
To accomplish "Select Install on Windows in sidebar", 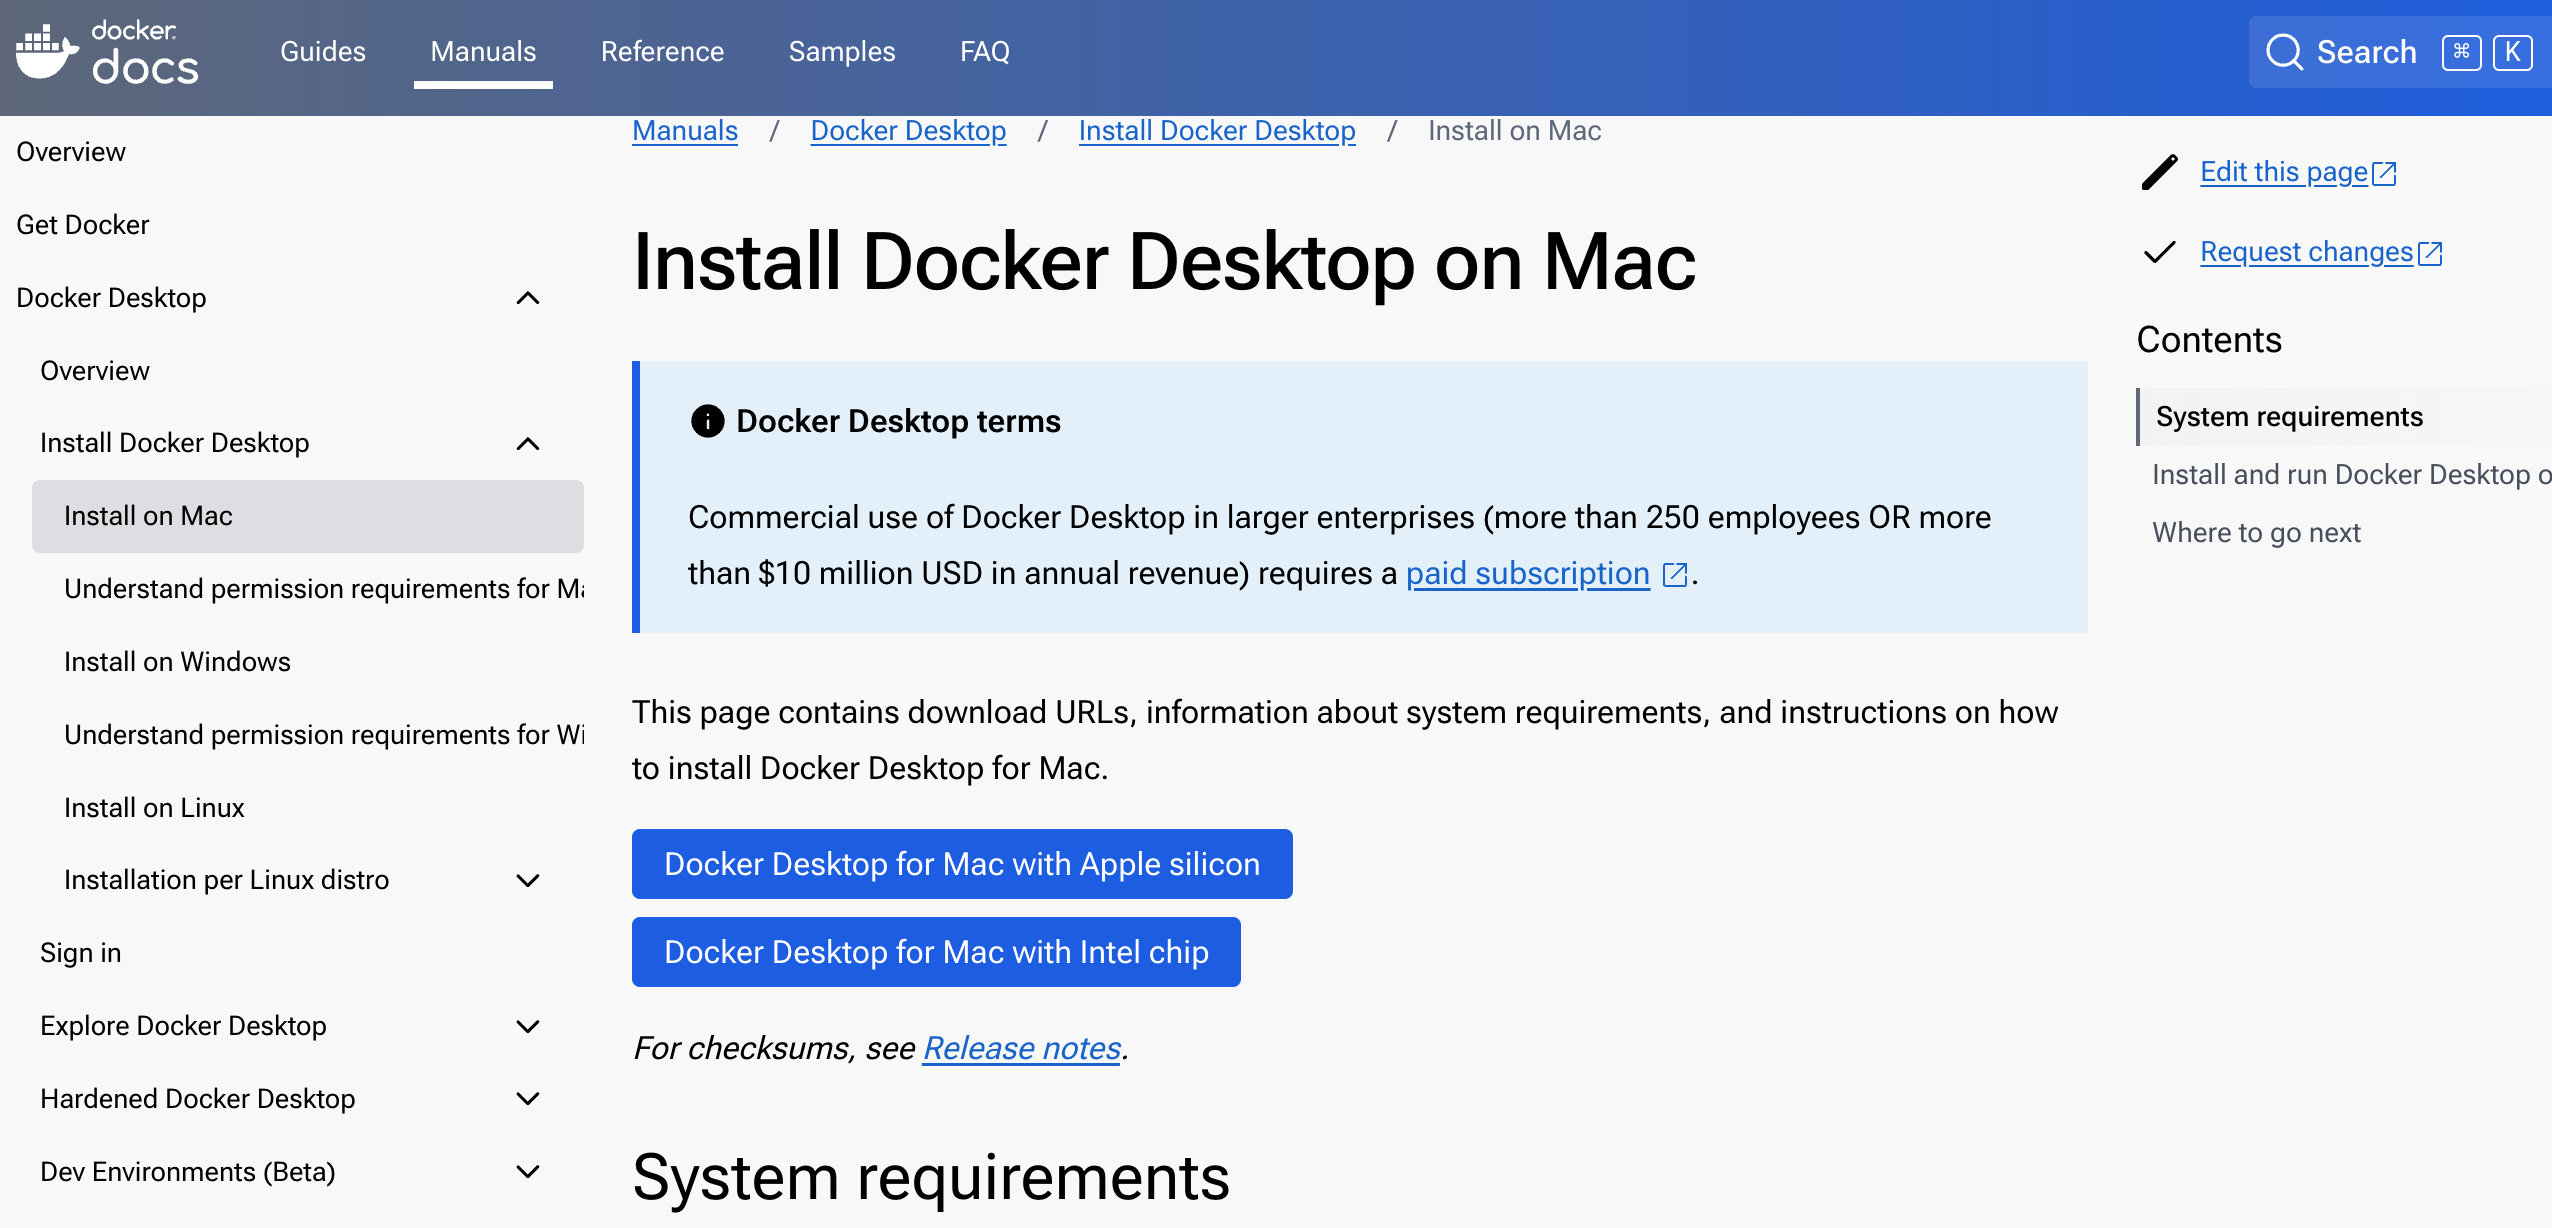I will [x=177, y=662].
